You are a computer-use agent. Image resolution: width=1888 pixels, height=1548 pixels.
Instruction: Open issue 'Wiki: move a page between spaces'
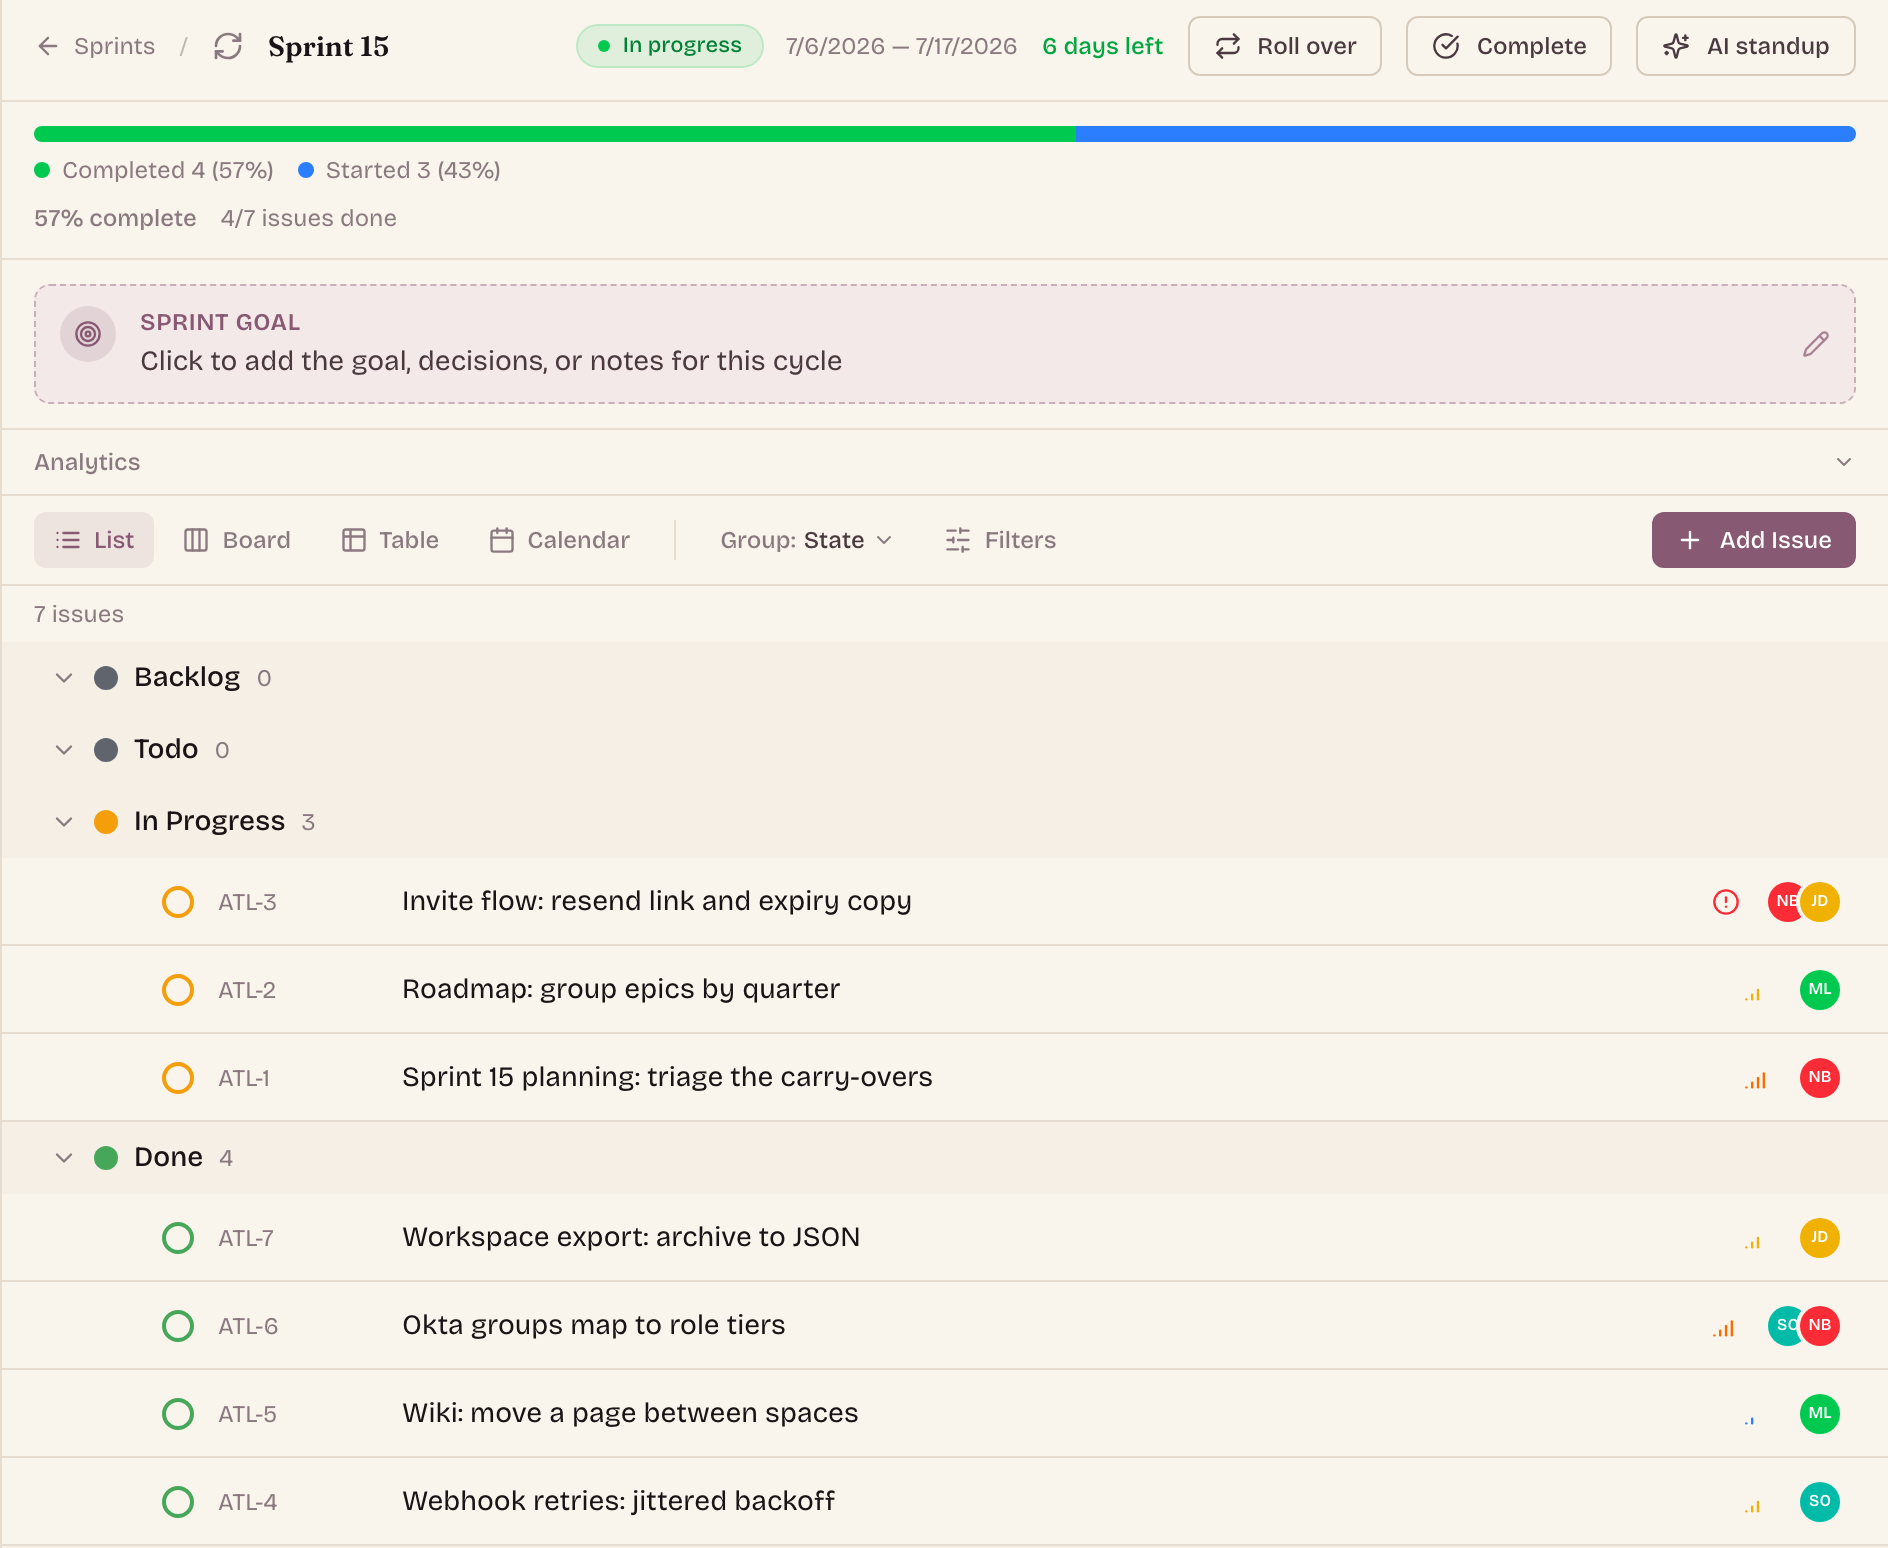click(x=630, y=1413)
